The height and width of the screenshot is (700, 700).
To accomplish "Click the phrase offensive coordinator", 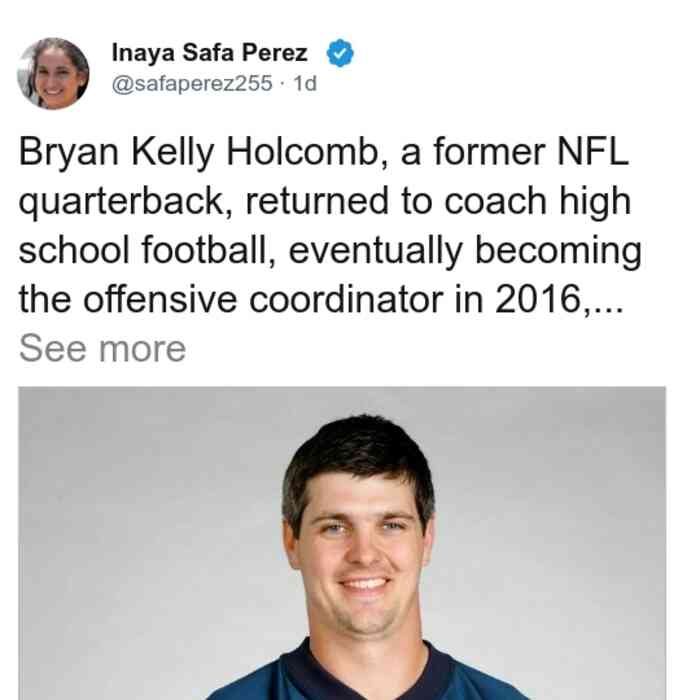I will pos(263,300).
